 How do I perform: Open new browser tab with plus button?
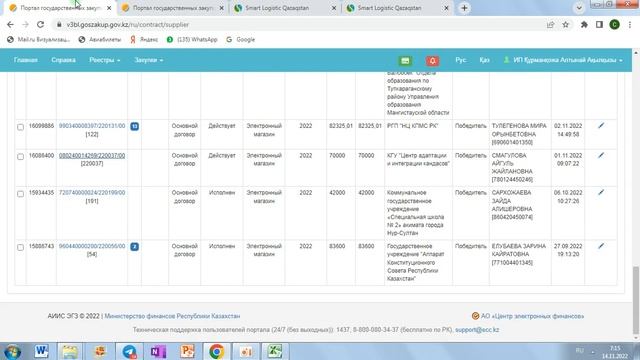464,8
